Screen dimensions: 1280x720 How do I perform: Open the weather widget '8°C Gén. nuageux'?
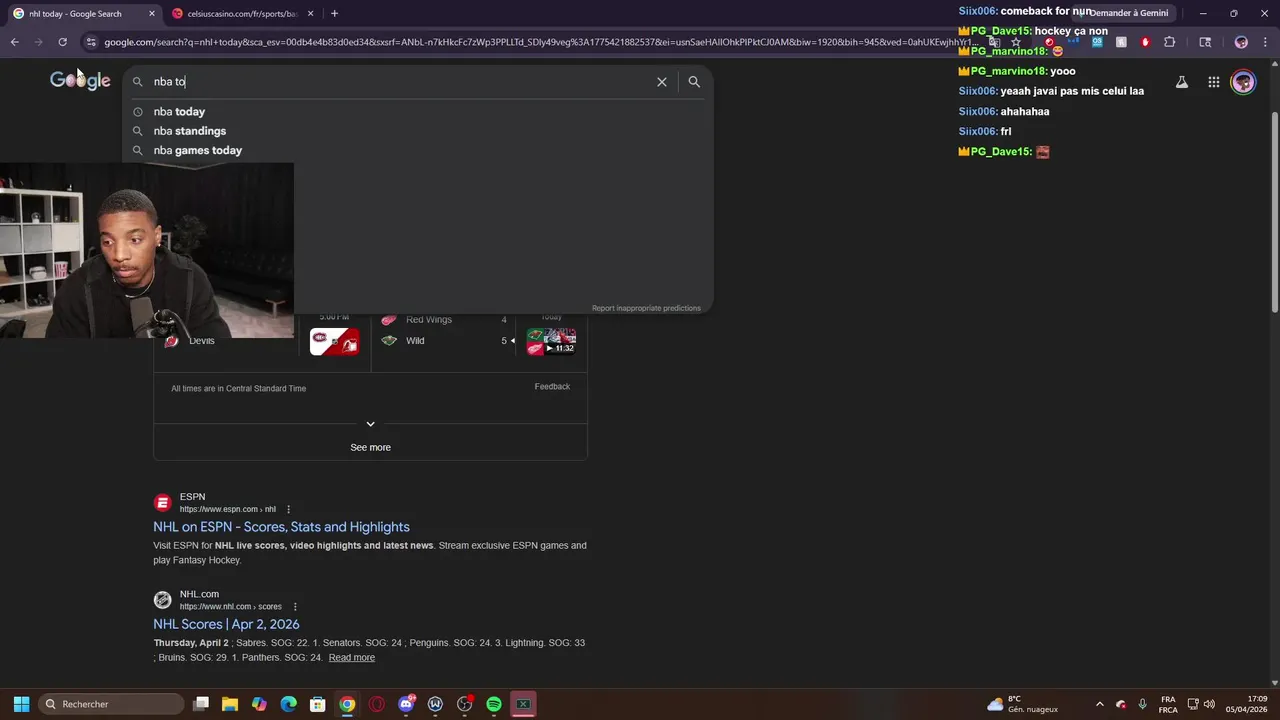point(1022,704)
